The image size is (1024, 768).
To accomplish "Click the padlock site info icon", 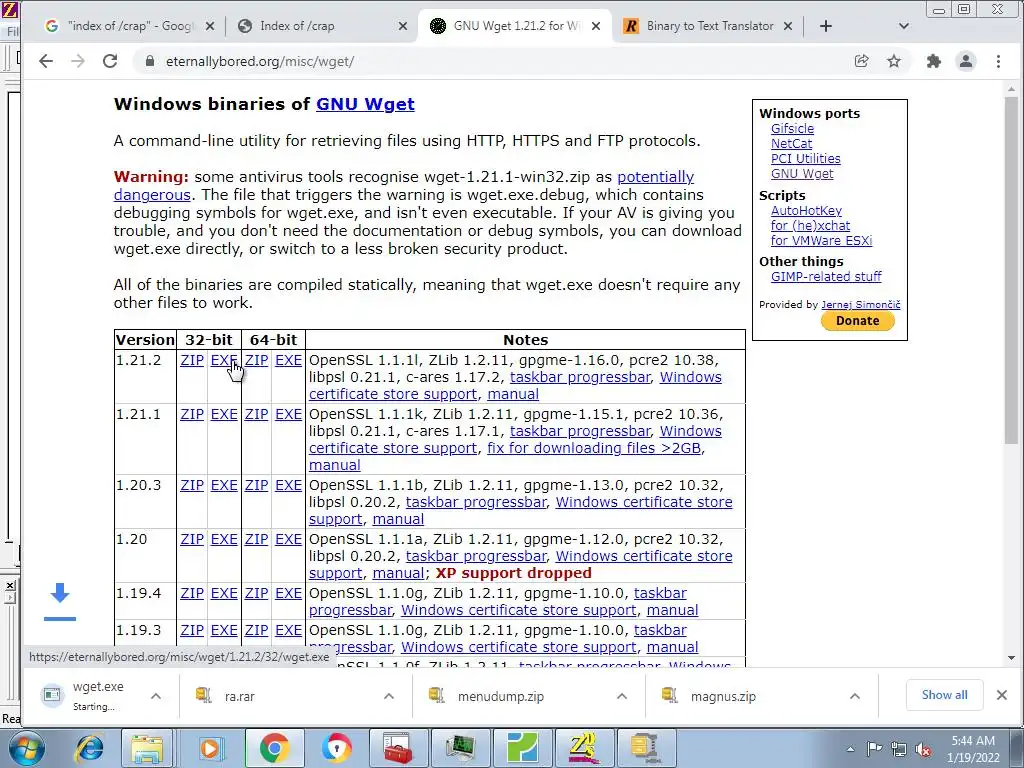I will pyautogui.click(x=150, y=61).
